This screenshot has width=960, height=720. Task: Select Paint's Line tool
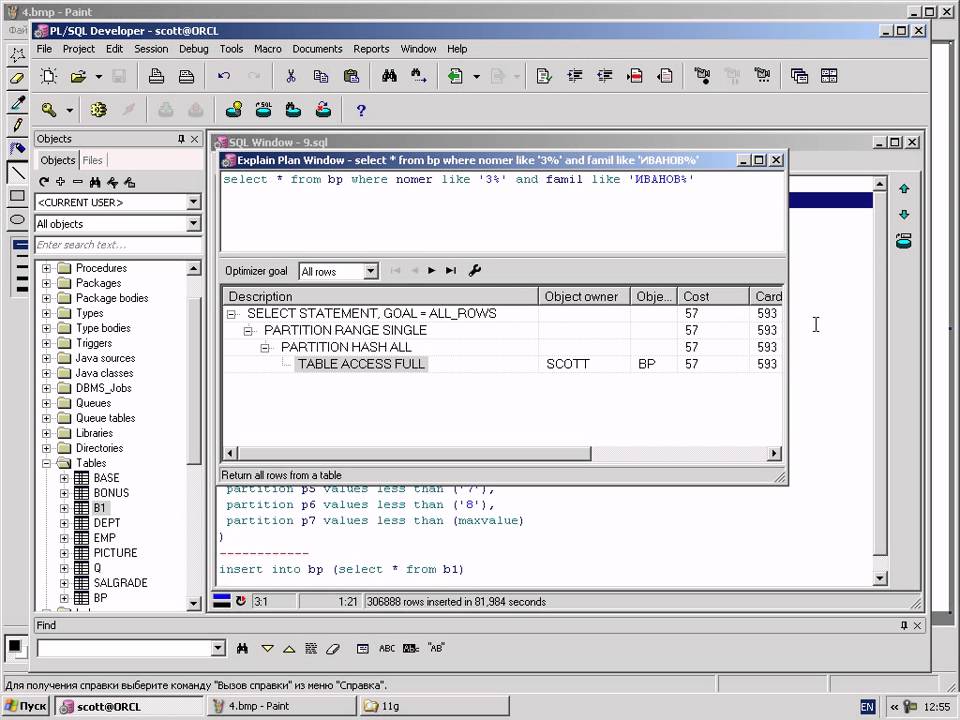tap(17, 173)
